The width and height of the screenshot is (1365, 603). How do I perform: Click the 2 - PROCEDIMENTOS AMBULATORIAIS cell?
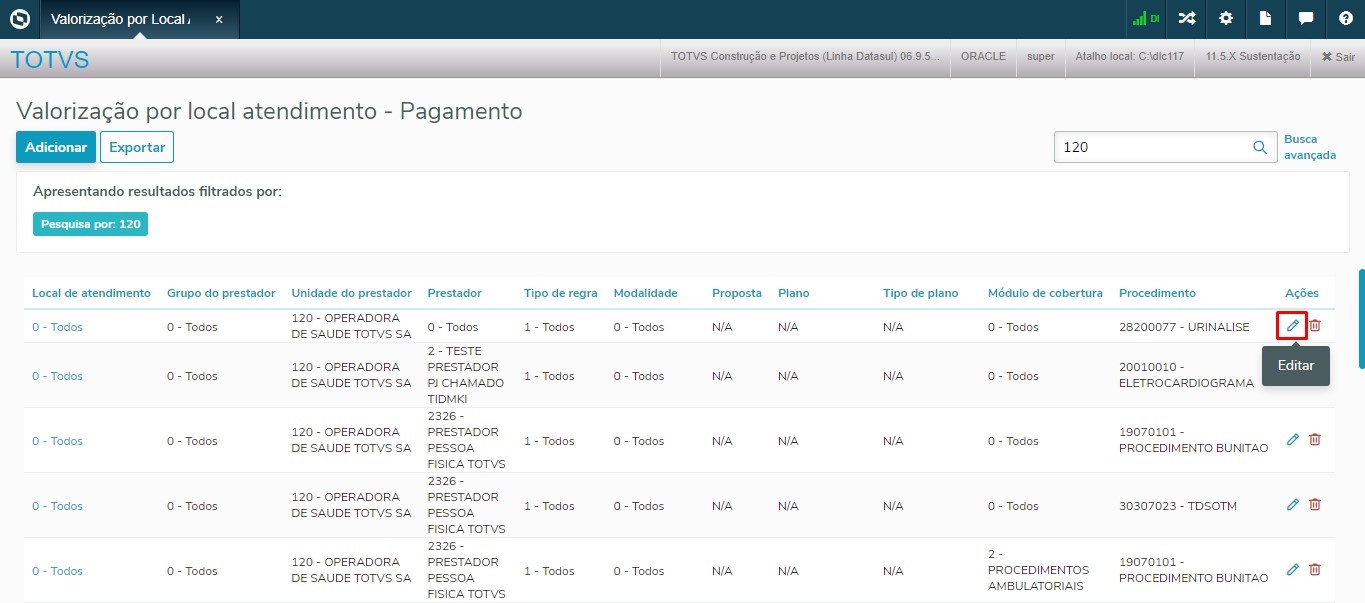(1038, 570)
